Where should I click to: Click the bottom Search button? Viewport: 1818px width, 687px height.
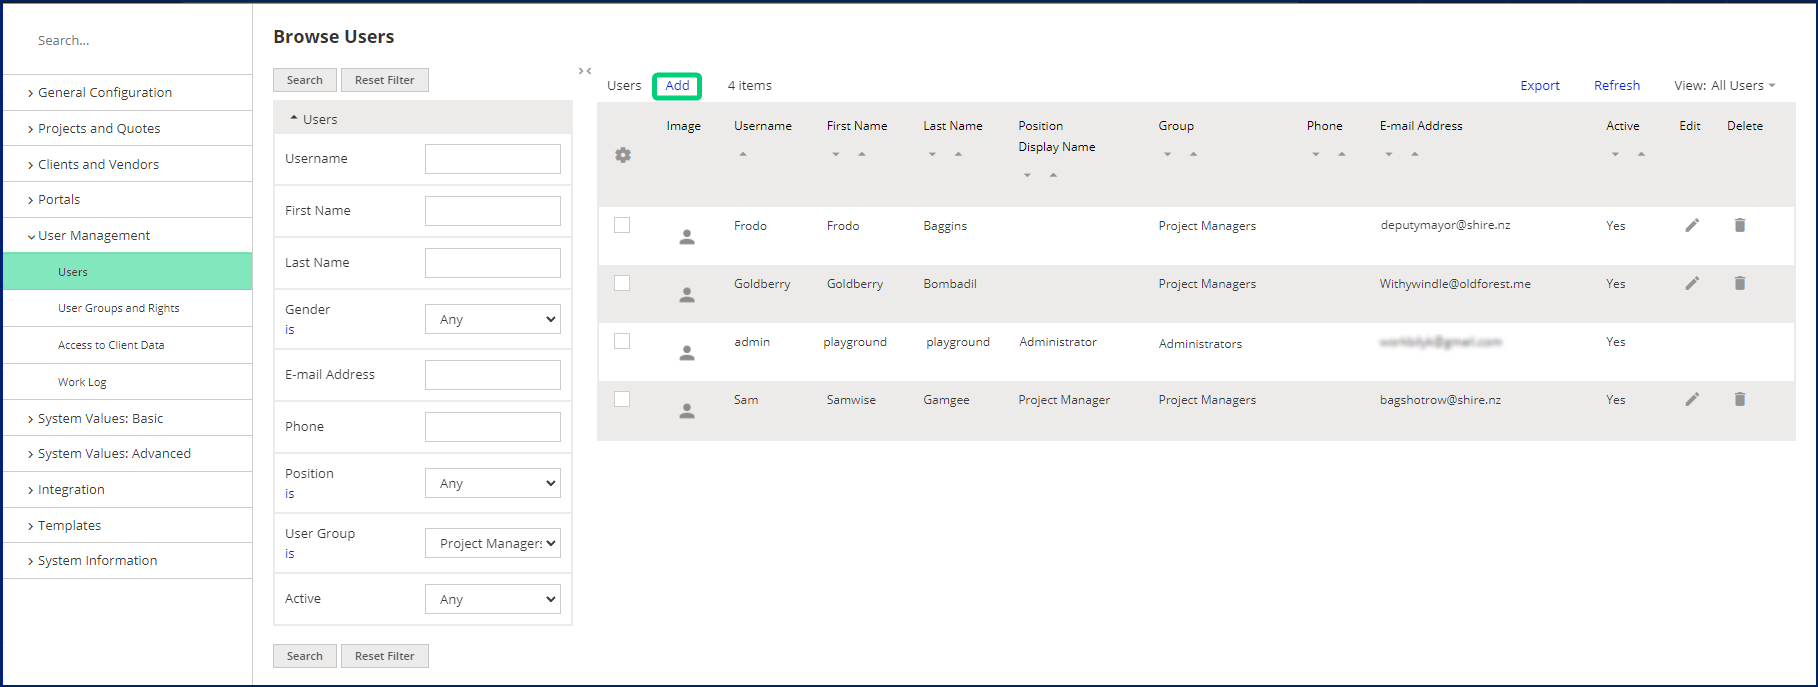click(x=305, y=656)
